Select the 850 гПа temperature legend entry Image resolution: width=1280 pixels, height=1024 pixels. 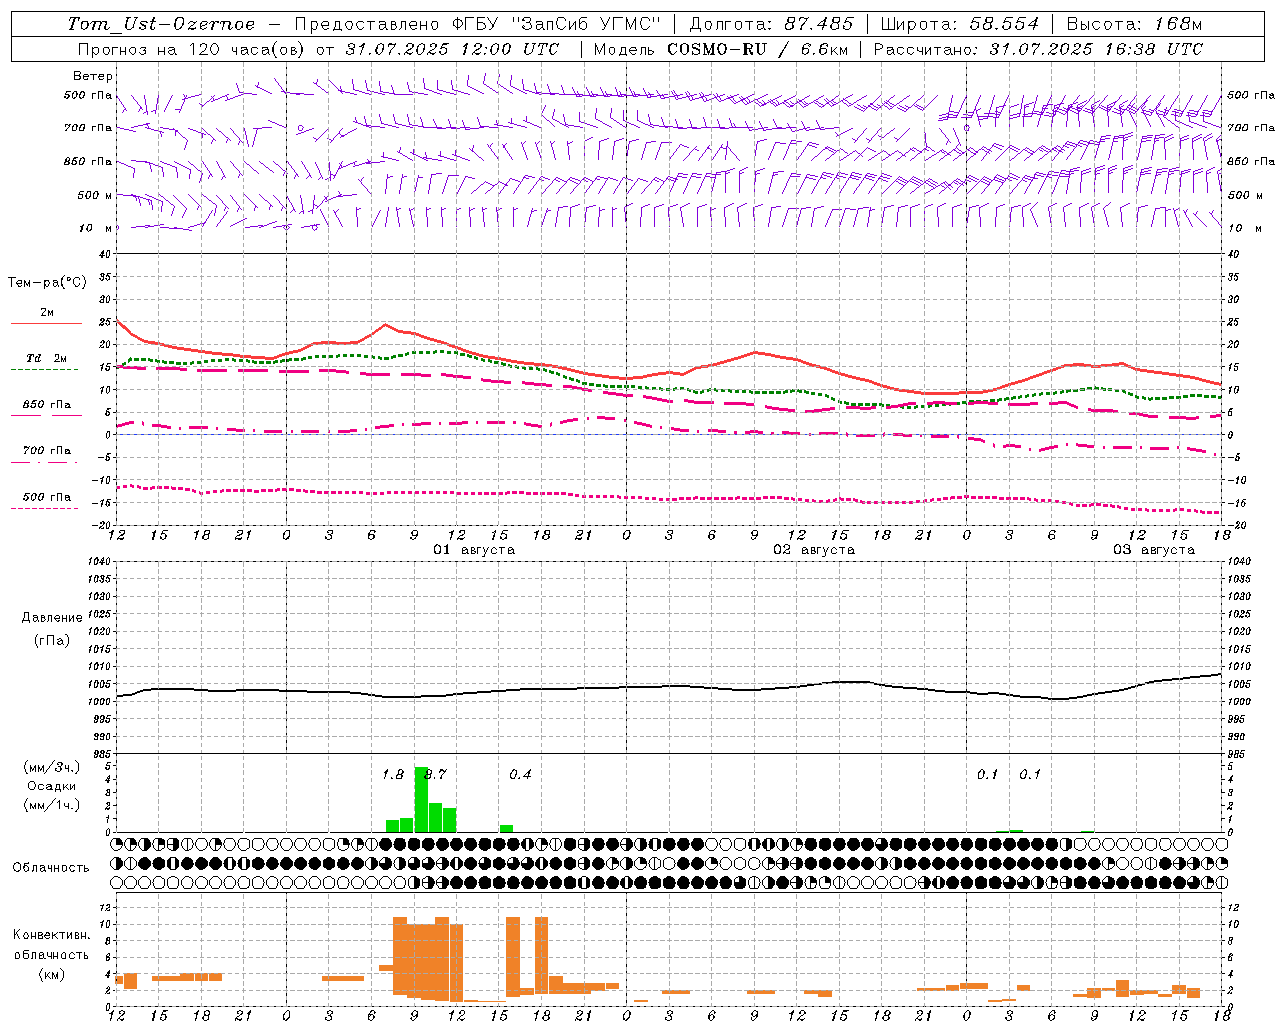click(x=47, y=405)
